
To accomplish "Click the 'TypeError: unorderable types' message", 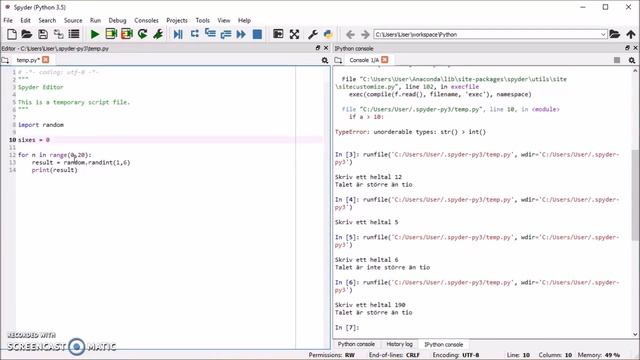I will [410, 132].
